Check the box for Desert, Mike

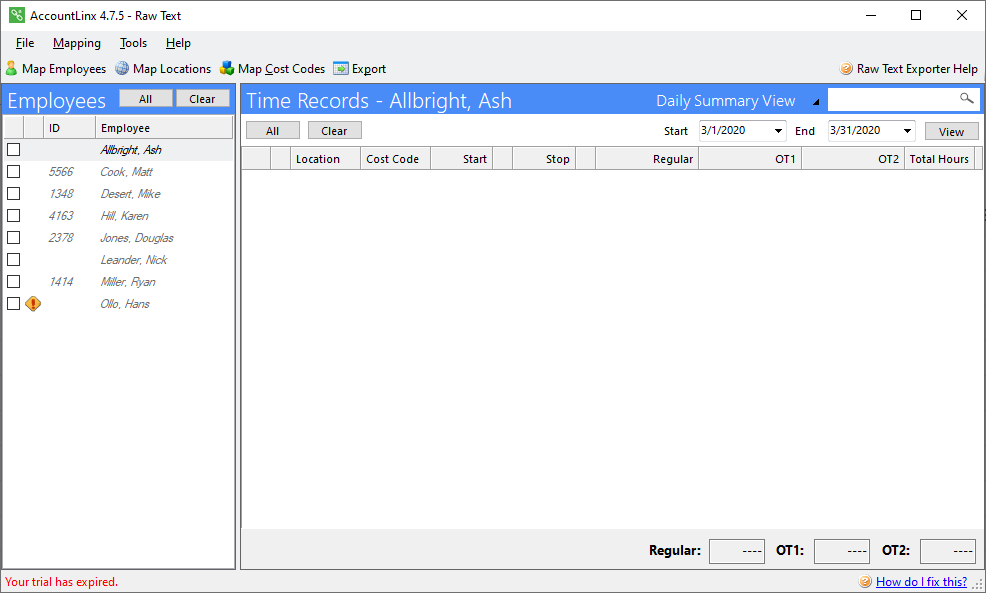point(13,194)
